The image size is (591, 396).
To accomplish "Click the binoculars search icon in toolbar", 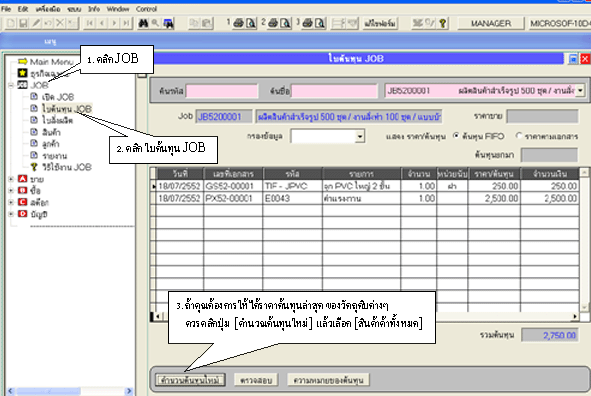I will point(143,23).
